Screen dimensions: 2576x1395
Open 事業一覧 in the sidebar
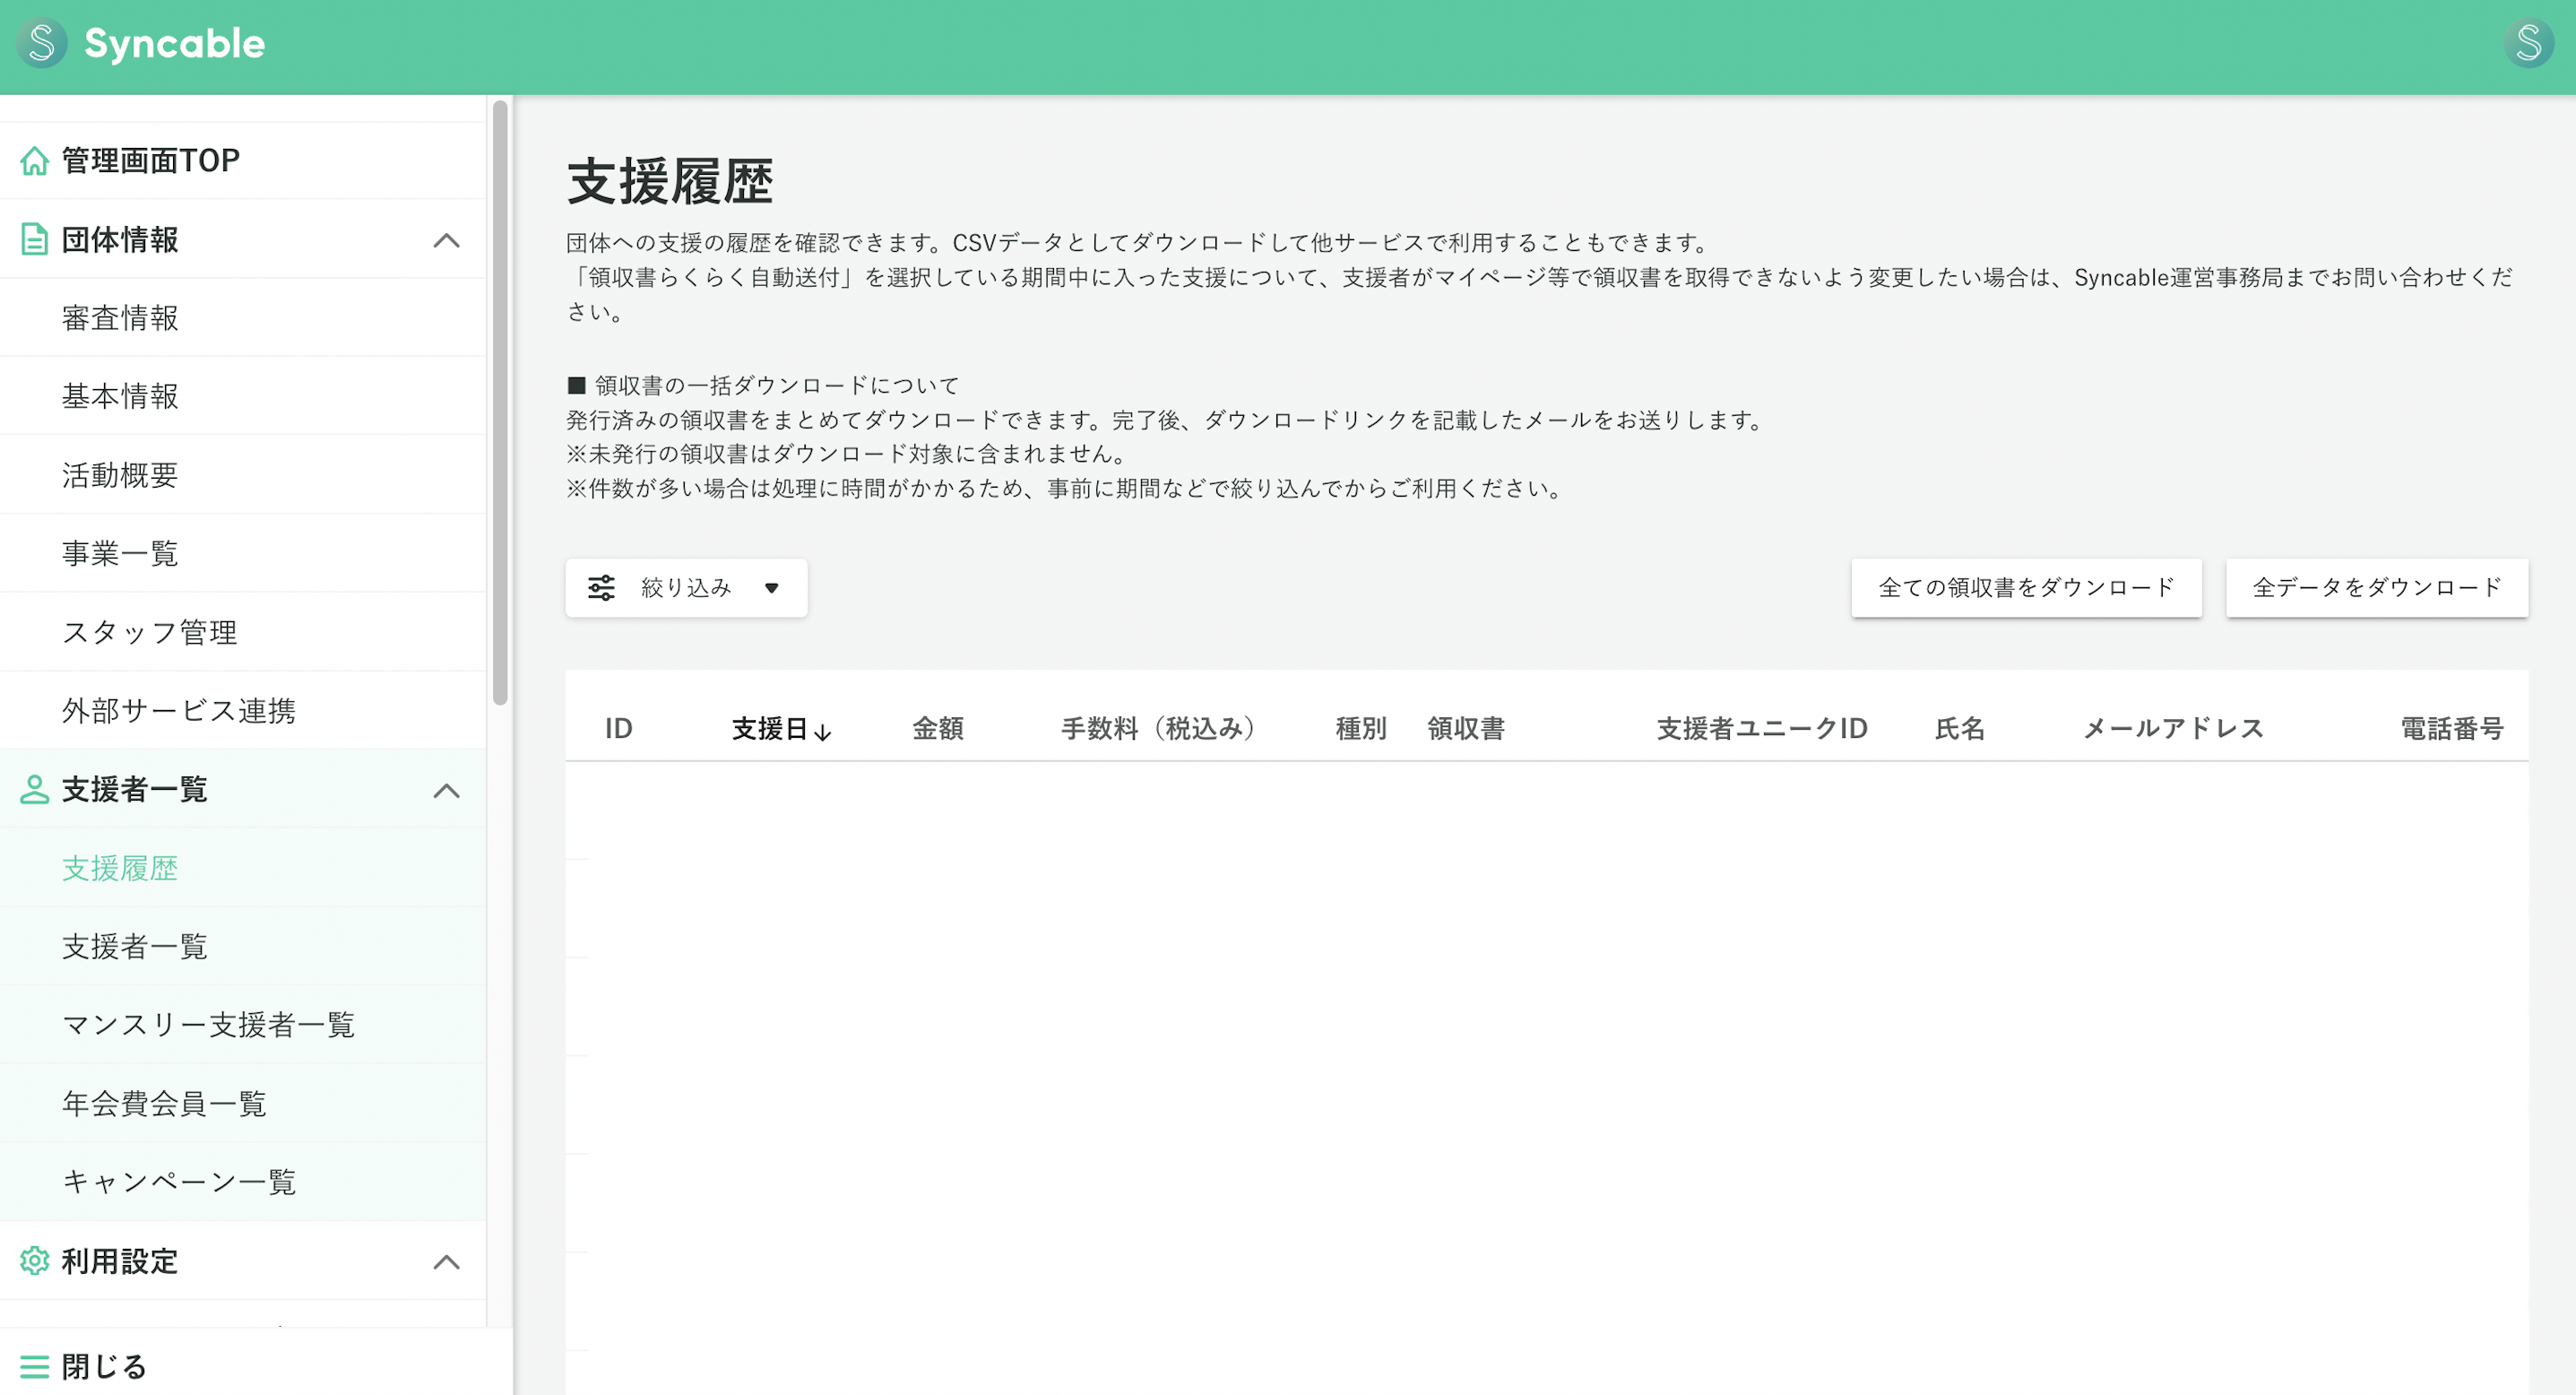243,553
